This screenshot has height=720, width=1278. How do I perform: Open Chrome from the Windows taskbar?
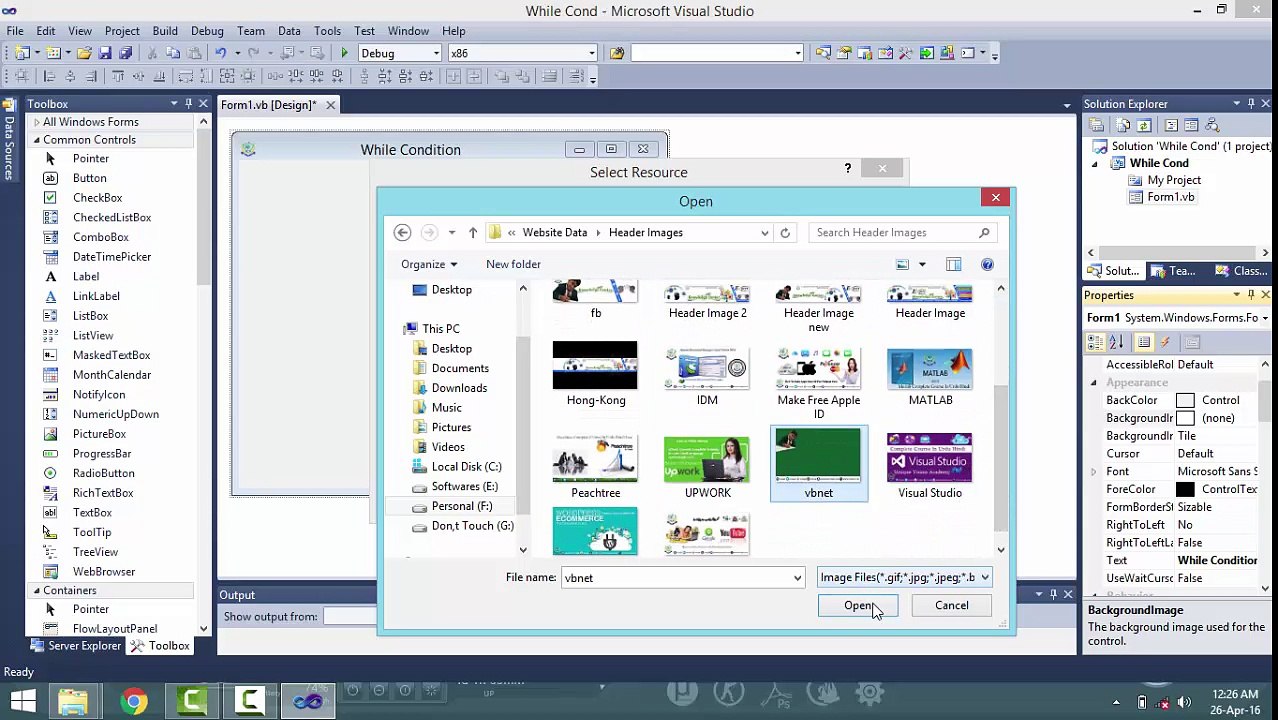tap(134, 701)
